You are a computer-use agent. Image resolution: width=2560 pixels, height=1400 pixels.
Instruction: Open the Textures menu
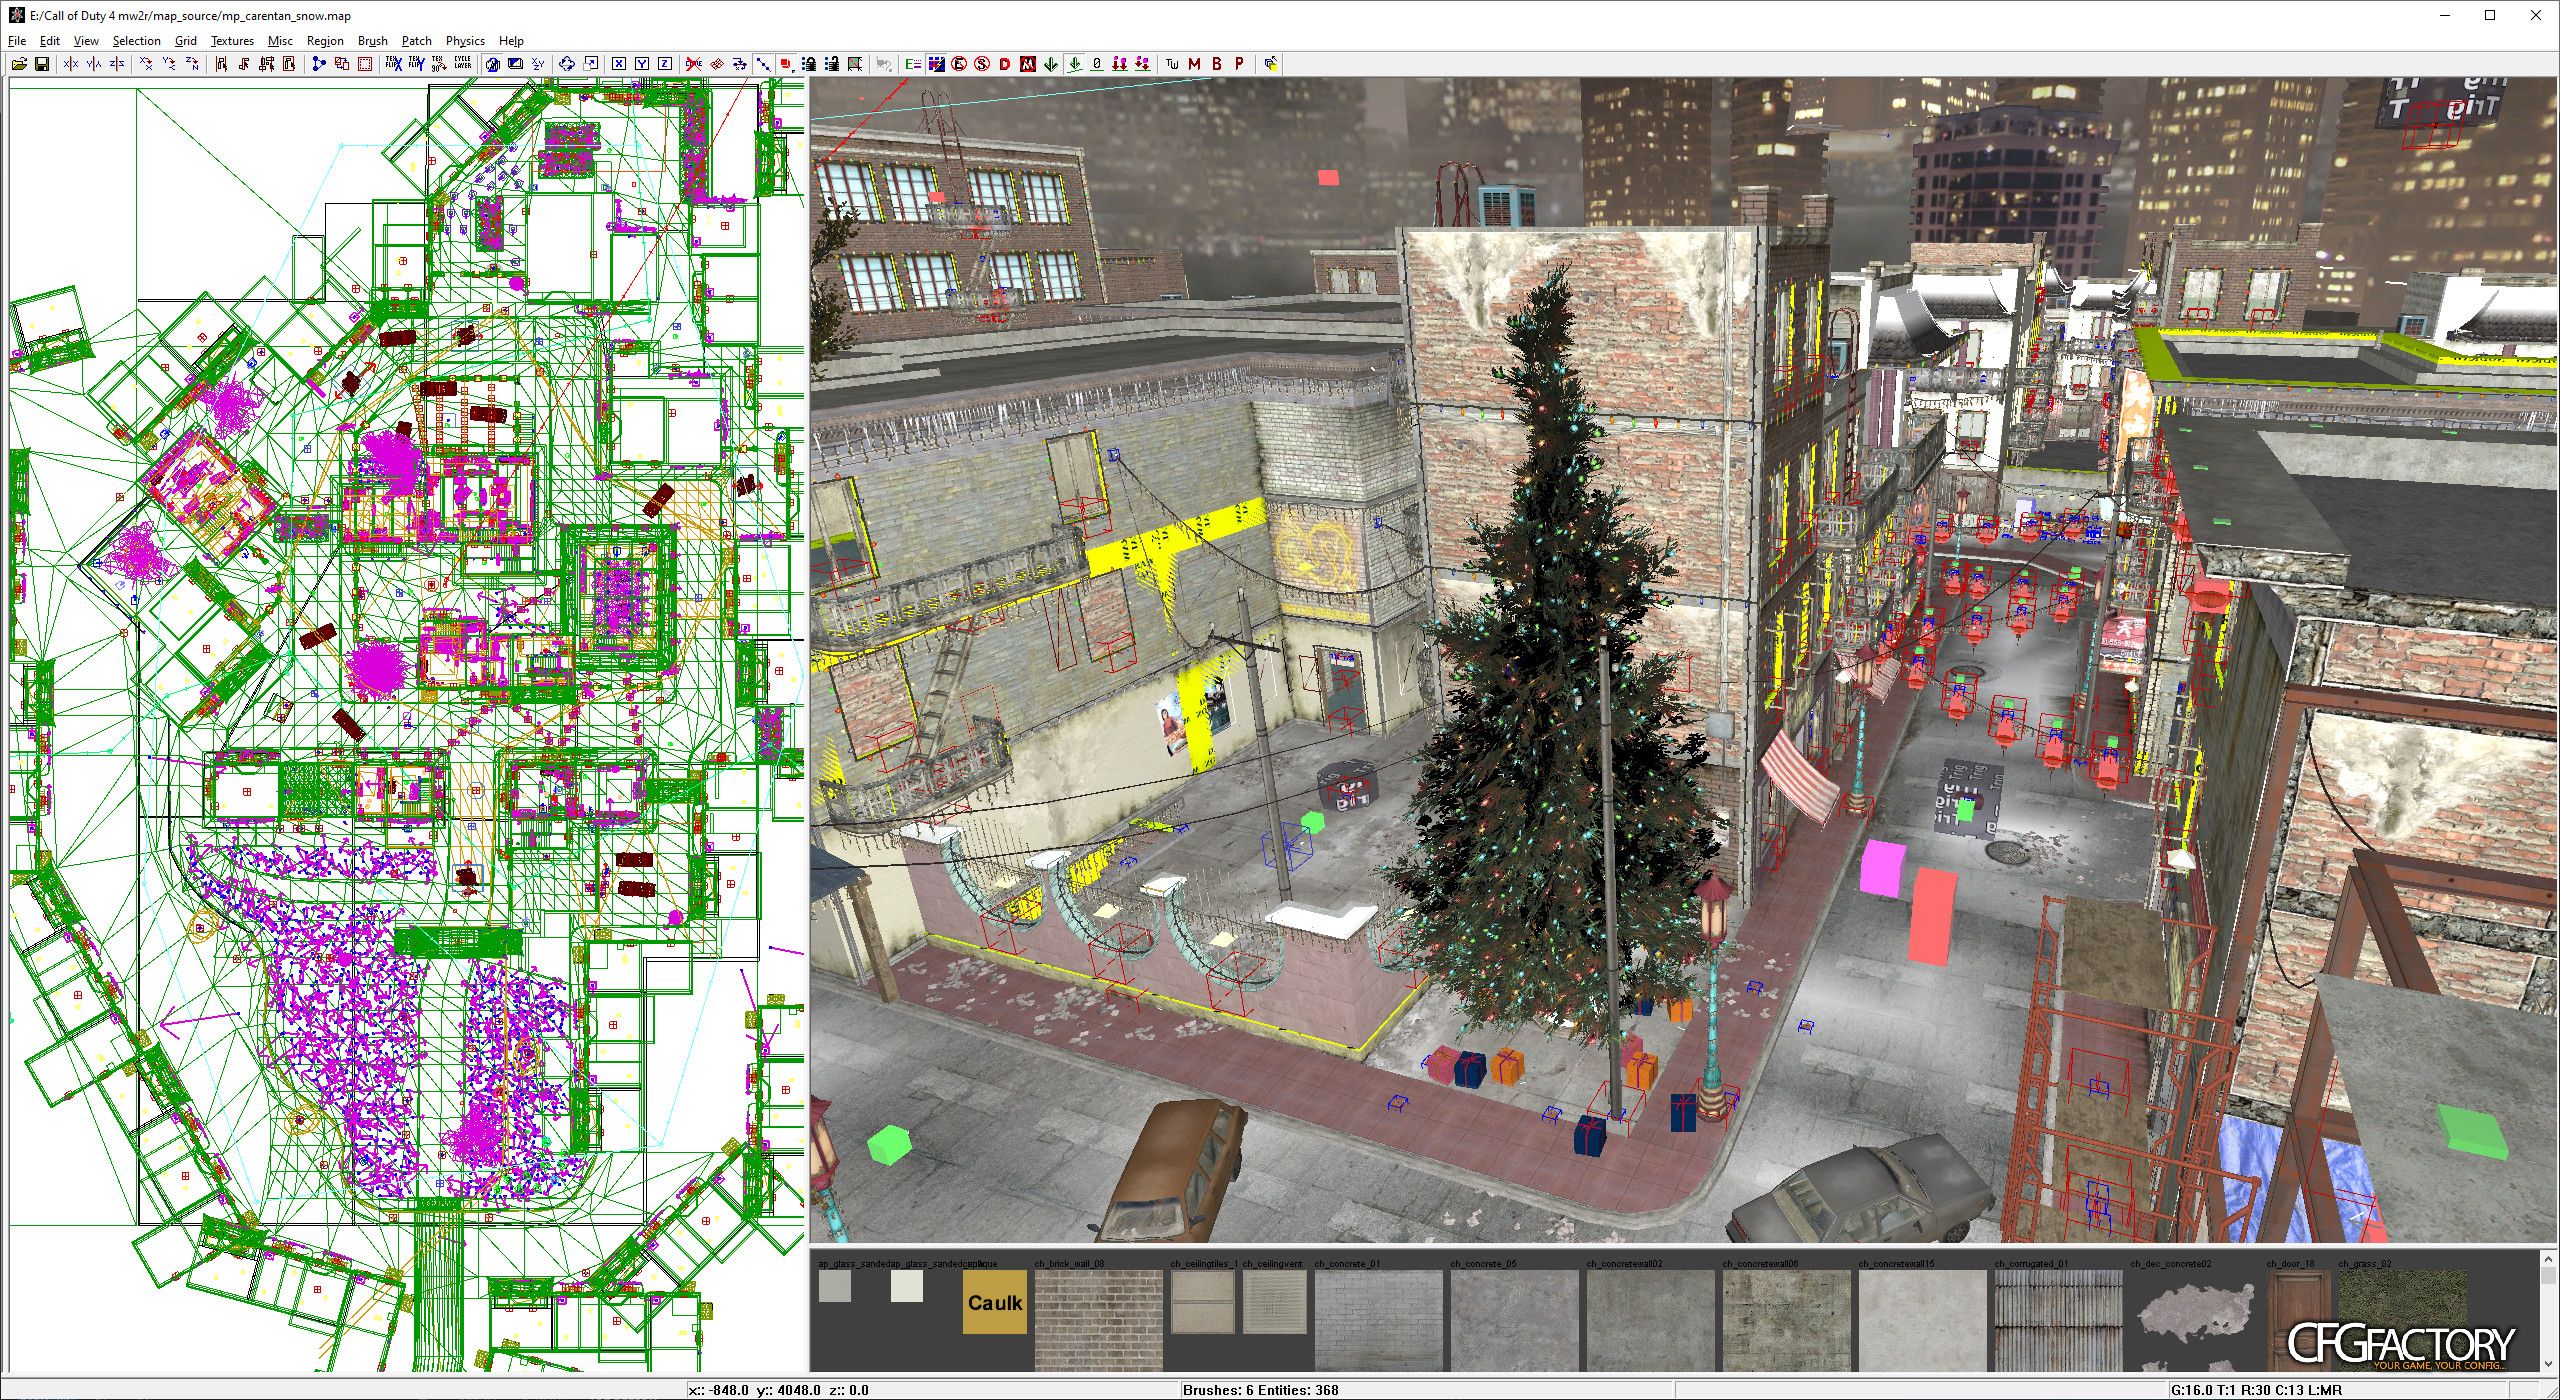pyautogui.click(x=232, y=41)
